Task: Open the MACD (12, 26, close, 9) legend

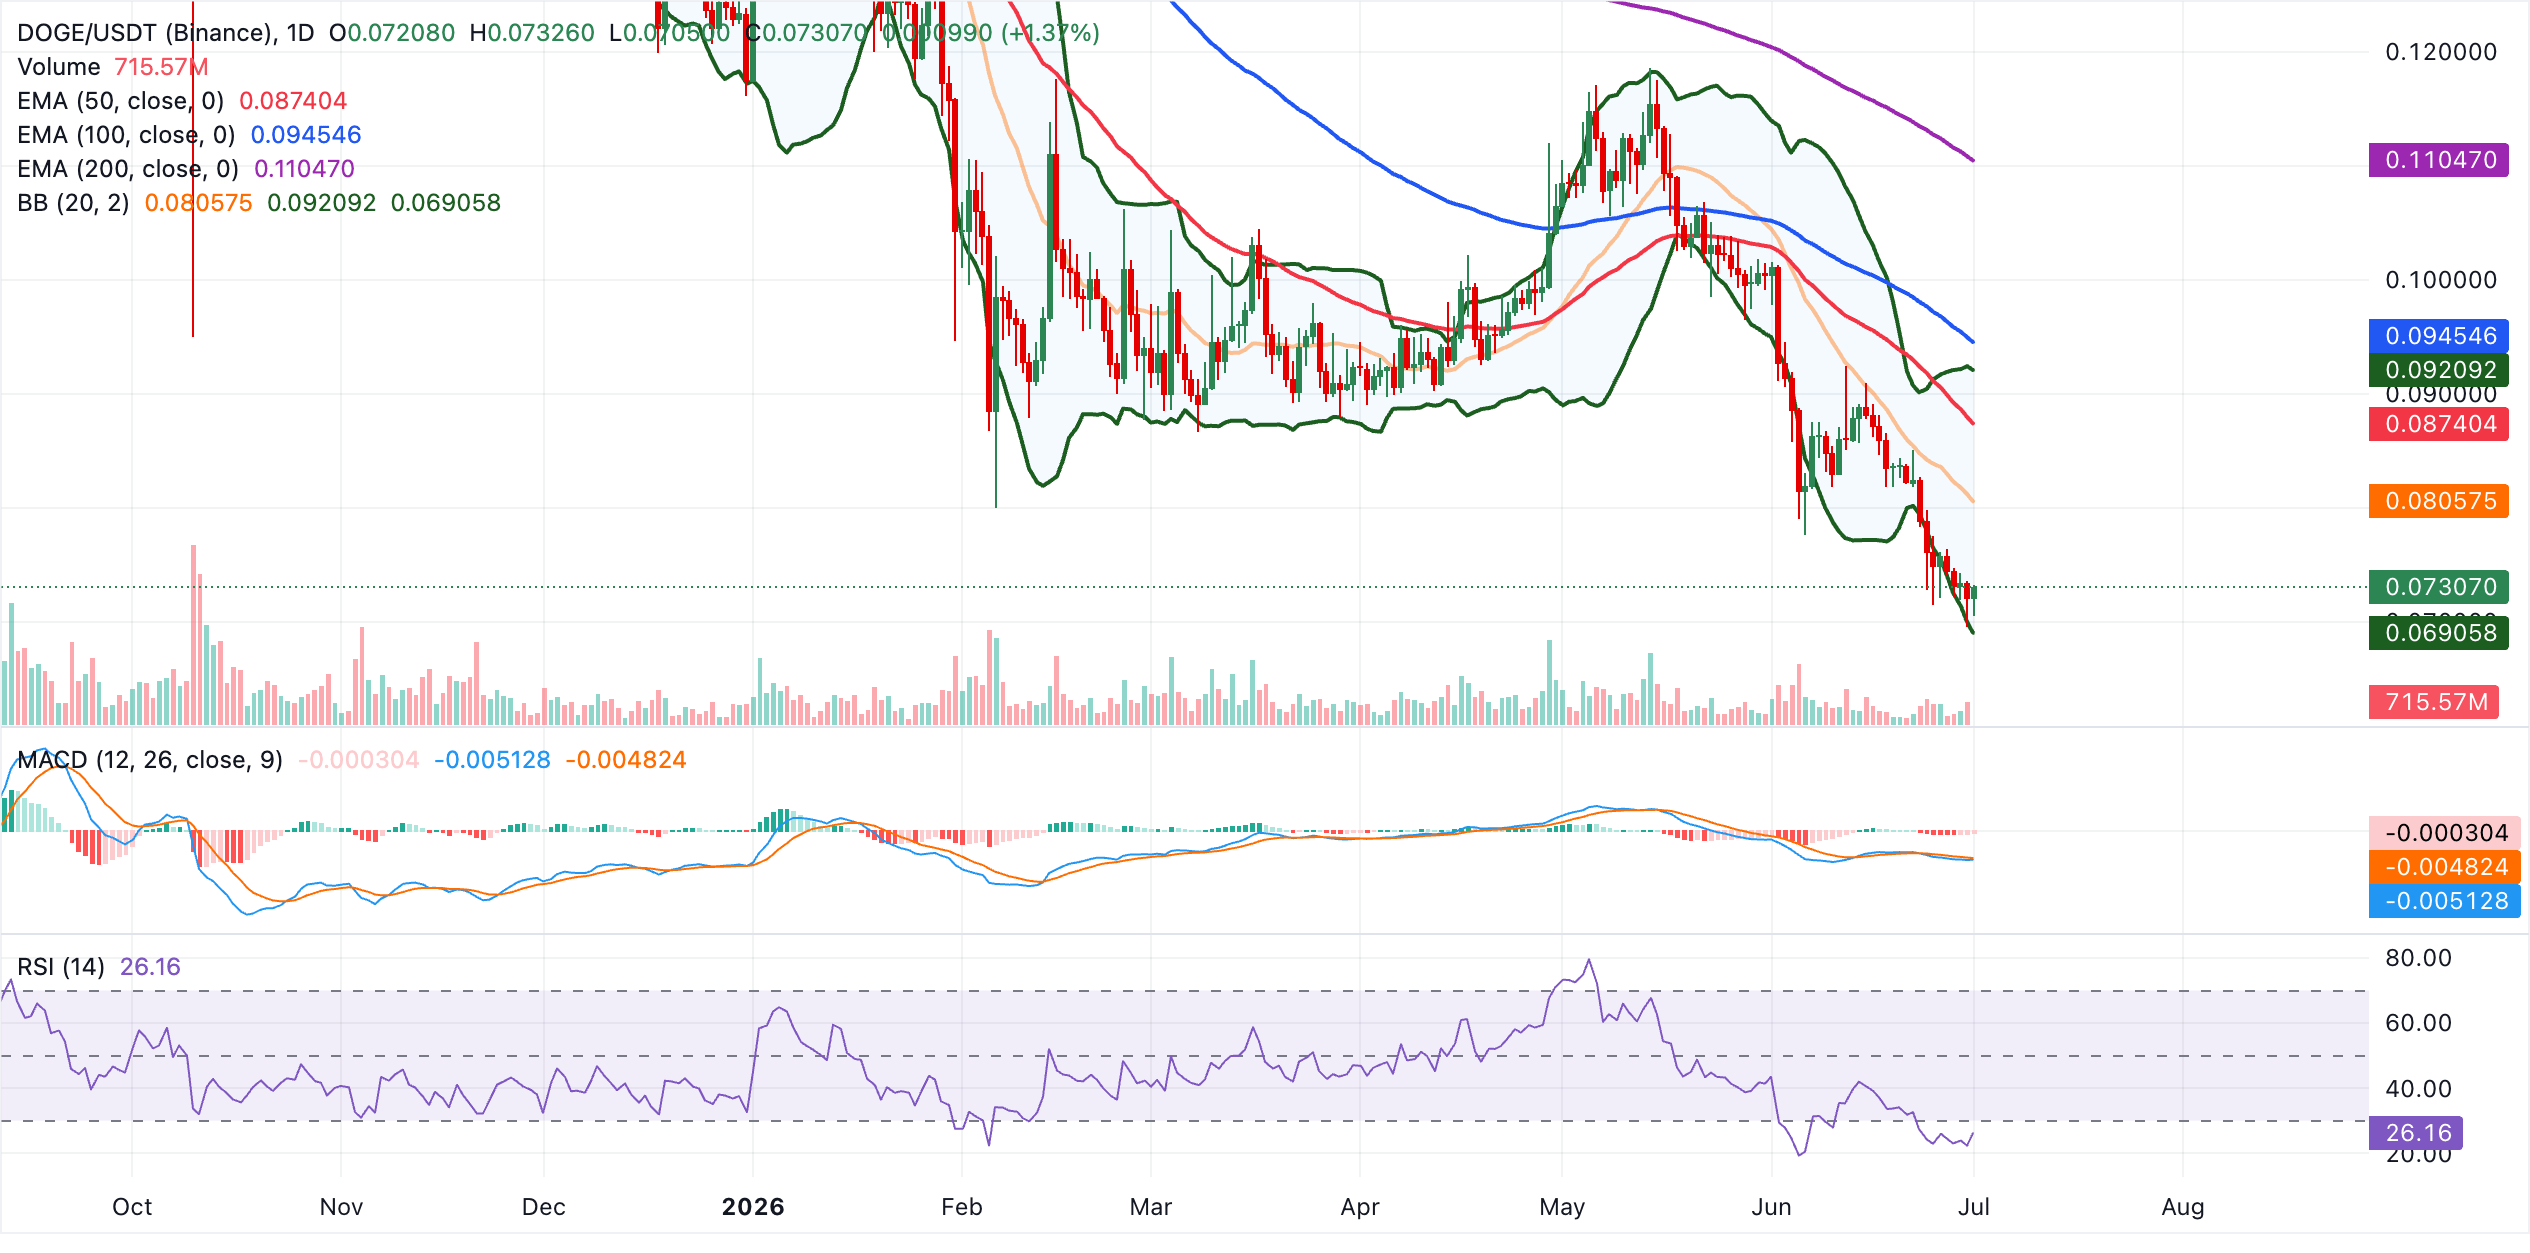Action: click(150, 760)
